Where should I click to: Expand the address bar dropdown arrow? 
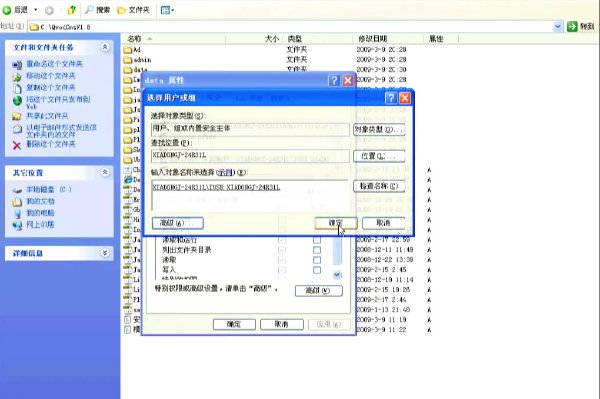pyautogui.click(x=558, y=26)
